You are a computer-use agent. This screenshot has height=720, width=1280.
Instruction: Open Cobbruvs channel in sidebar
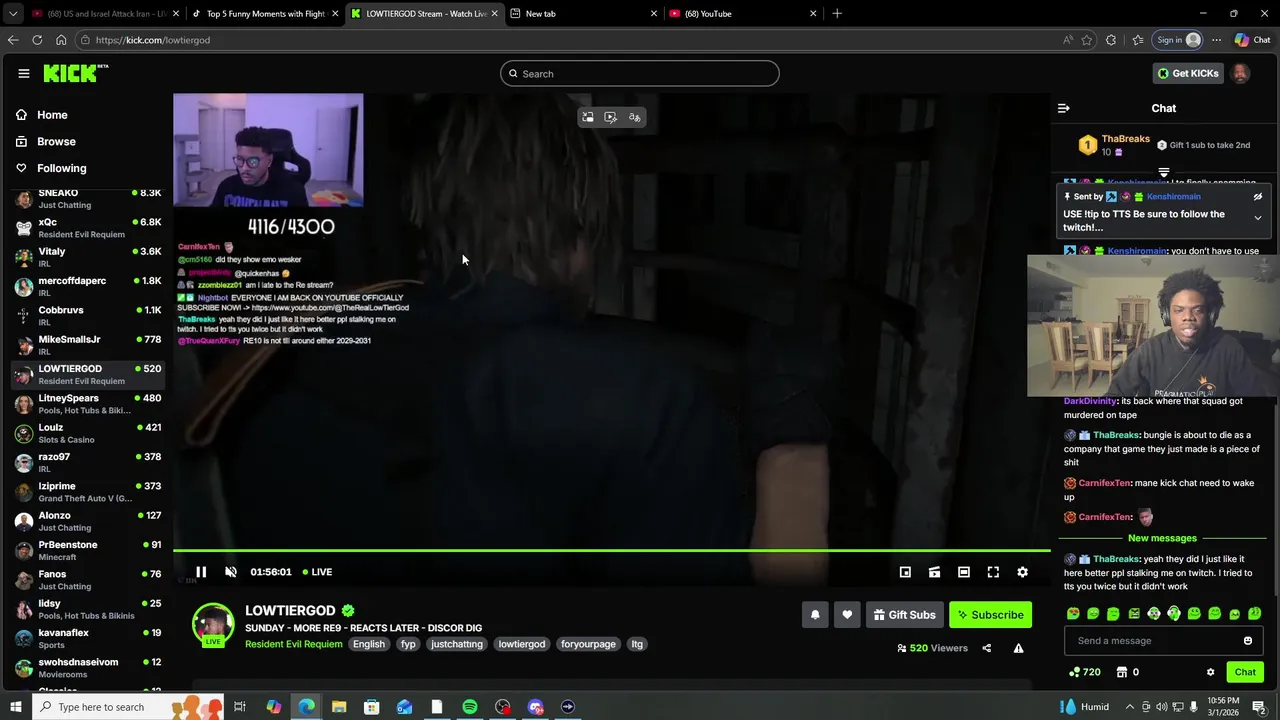click(x=88, y=315)
